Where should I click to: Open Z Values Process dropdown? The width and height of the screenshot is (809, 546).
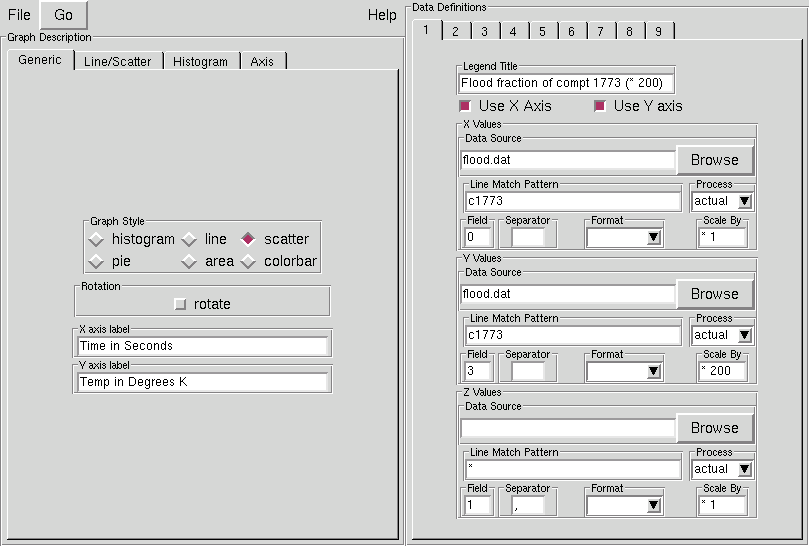pyautogui.click(x=722, y=469)
